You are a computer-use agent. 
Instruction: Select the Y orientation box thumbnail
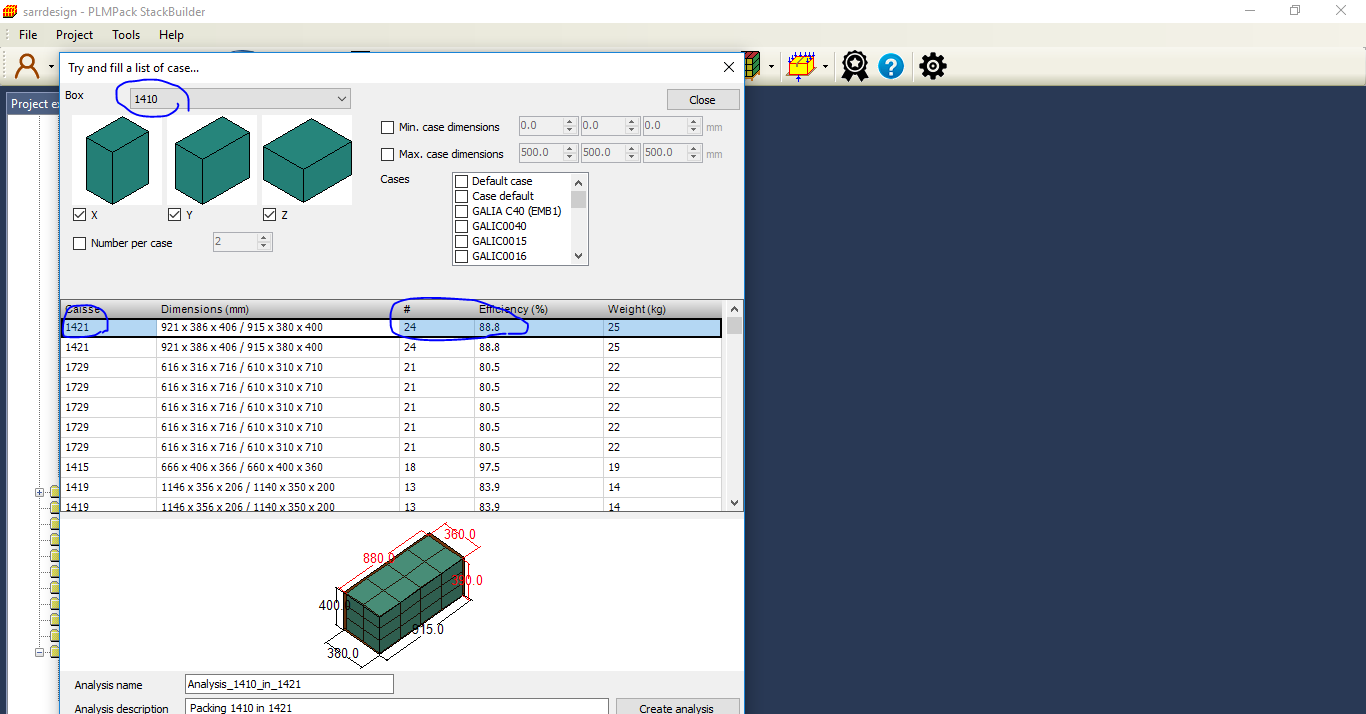(212, 160)
